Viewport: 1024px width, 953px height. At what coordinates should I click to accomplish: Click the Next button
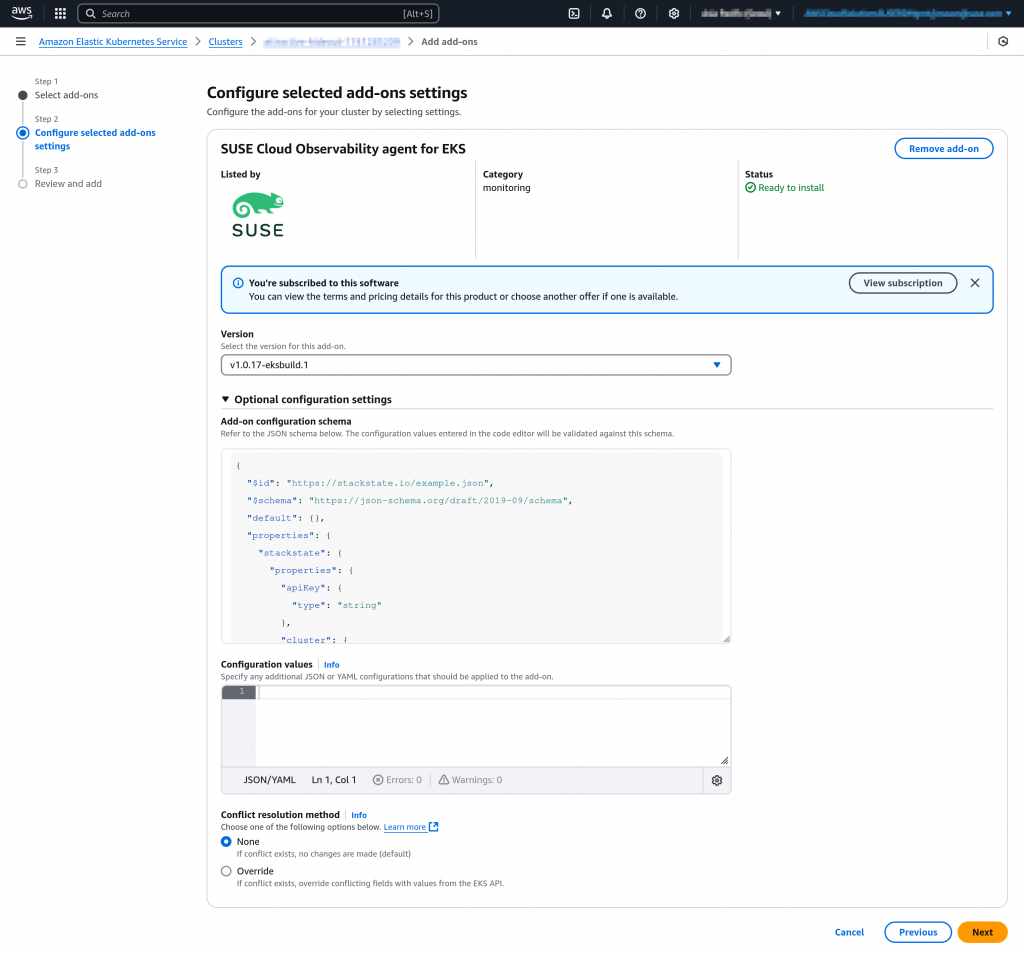(982, 932)
